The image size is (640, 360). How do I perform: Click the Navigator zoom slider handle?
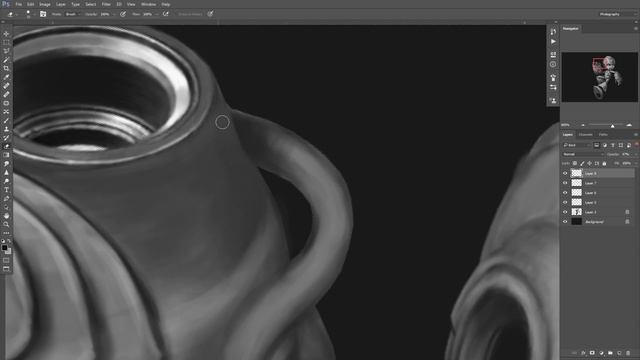pos(612,126)
